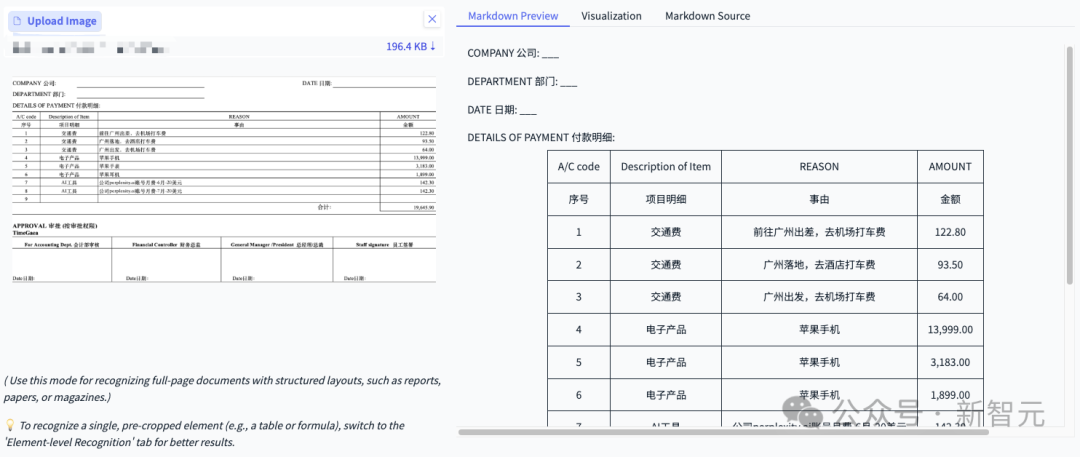
Task: Click the lightbulb tip icon
Action: (9, 425)
